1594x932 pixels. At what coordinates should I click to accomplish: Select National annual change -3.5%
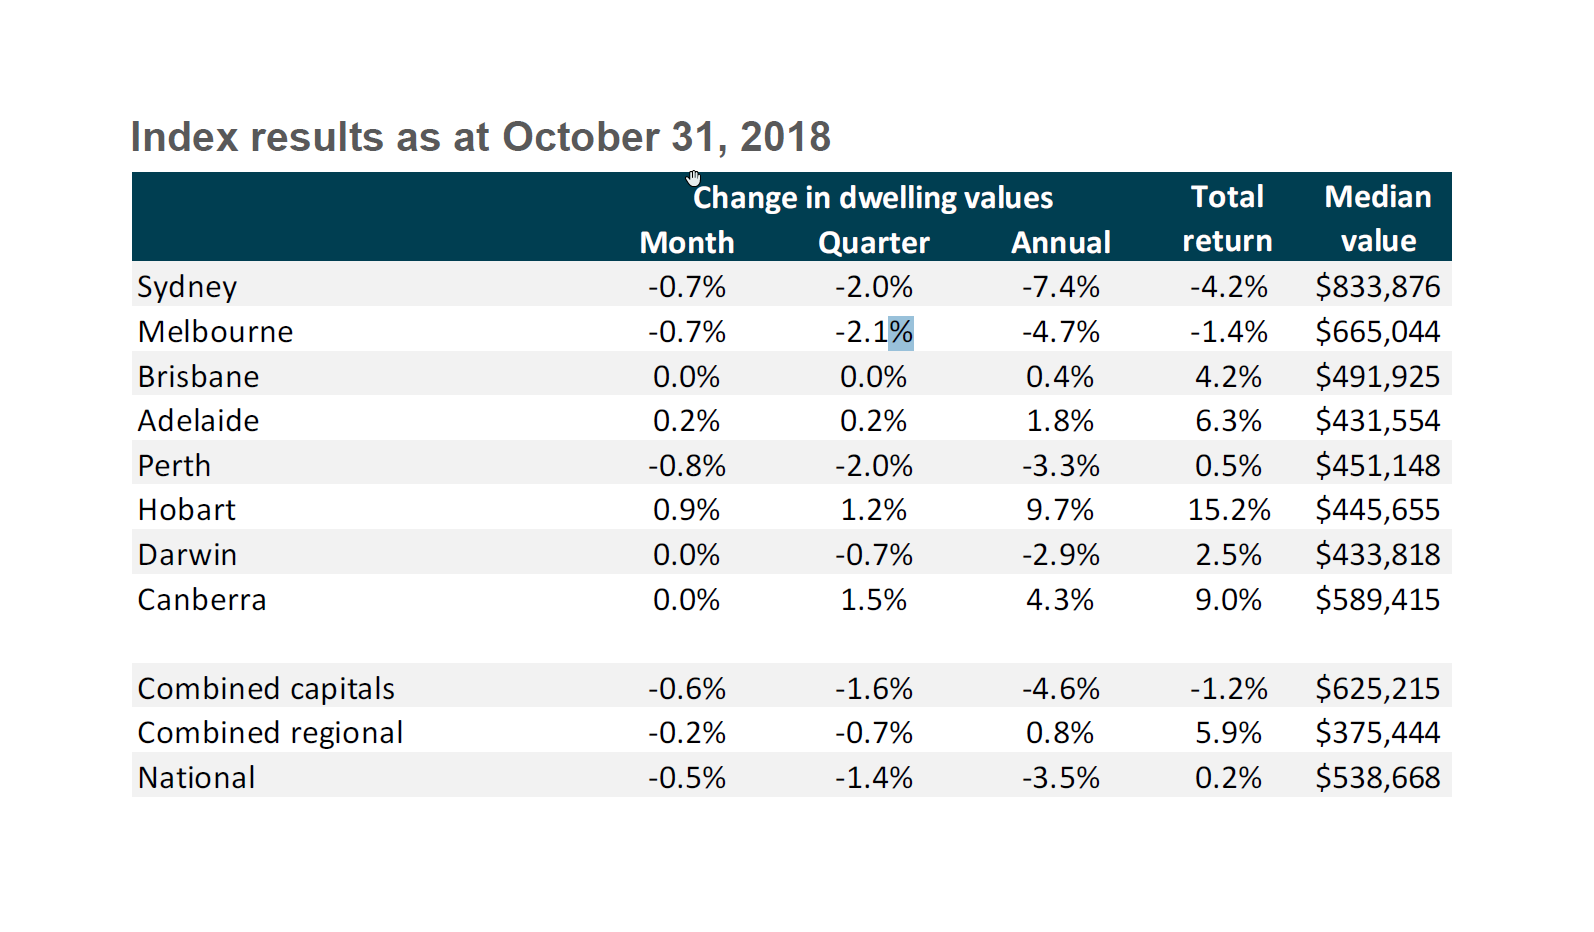coord(1060,778)
